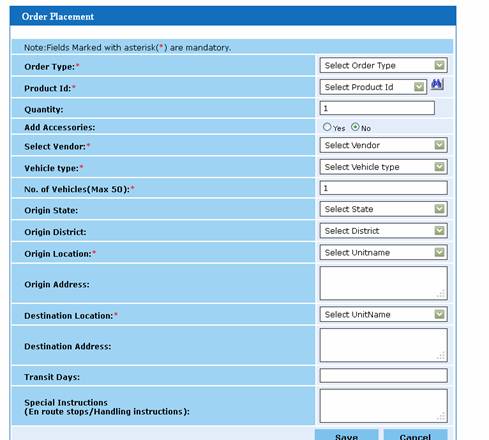Click the binoculars product search icon
The width and height of the screenshot is (489, 440).
tap(437, 84)
